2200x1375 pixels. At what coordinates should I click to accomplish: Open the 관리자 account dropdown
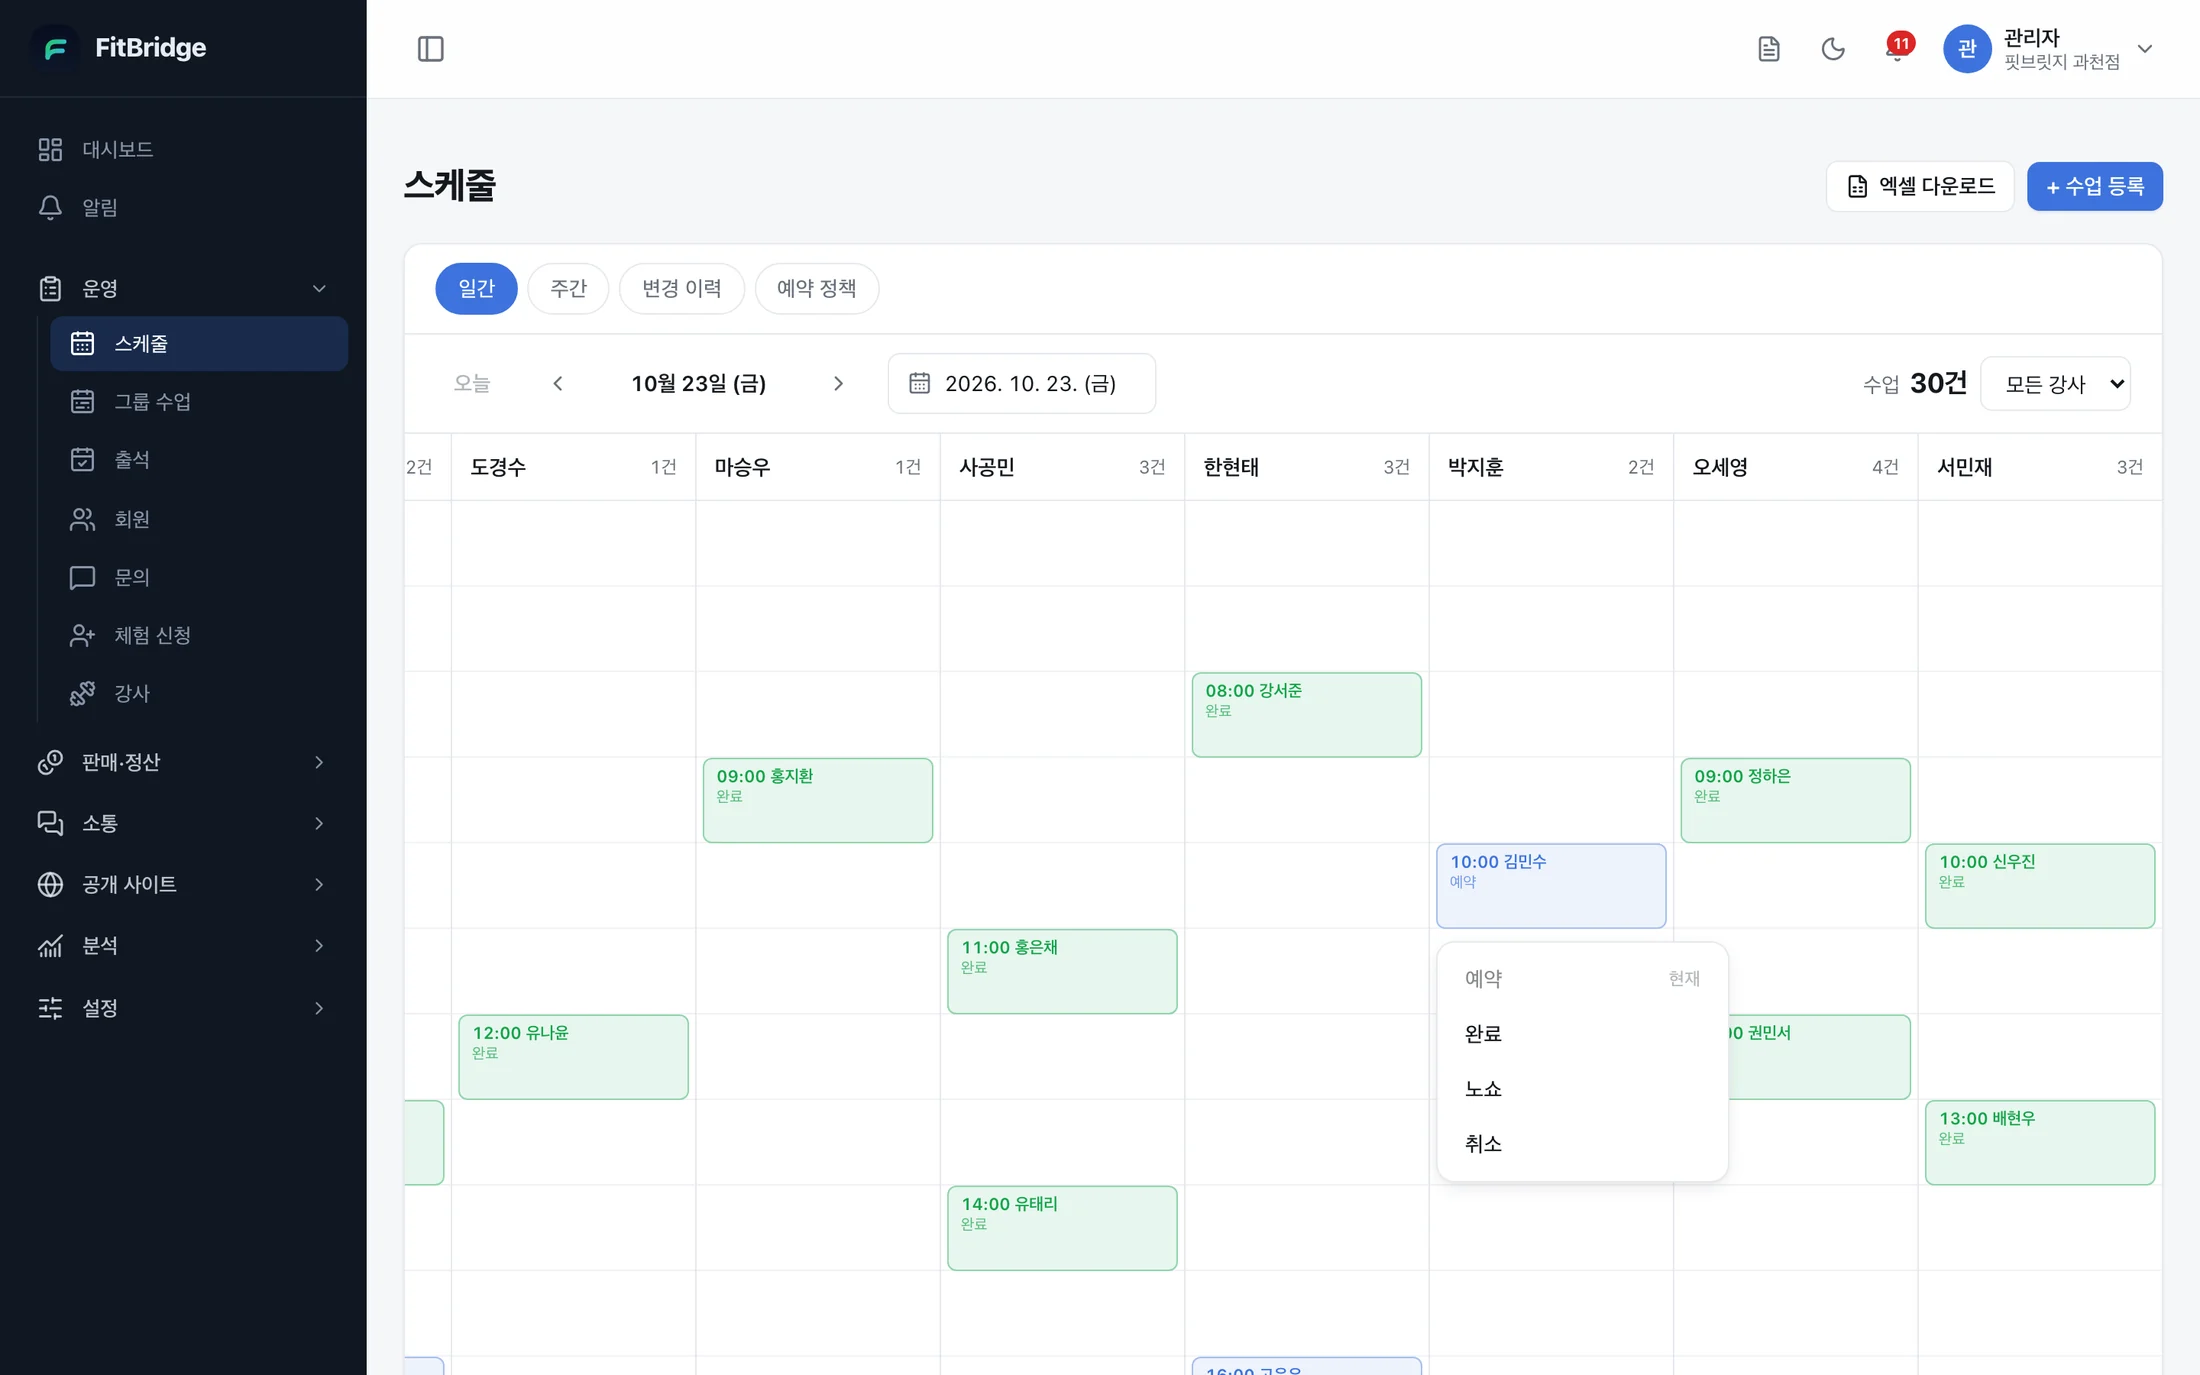tap(2048, 49)
